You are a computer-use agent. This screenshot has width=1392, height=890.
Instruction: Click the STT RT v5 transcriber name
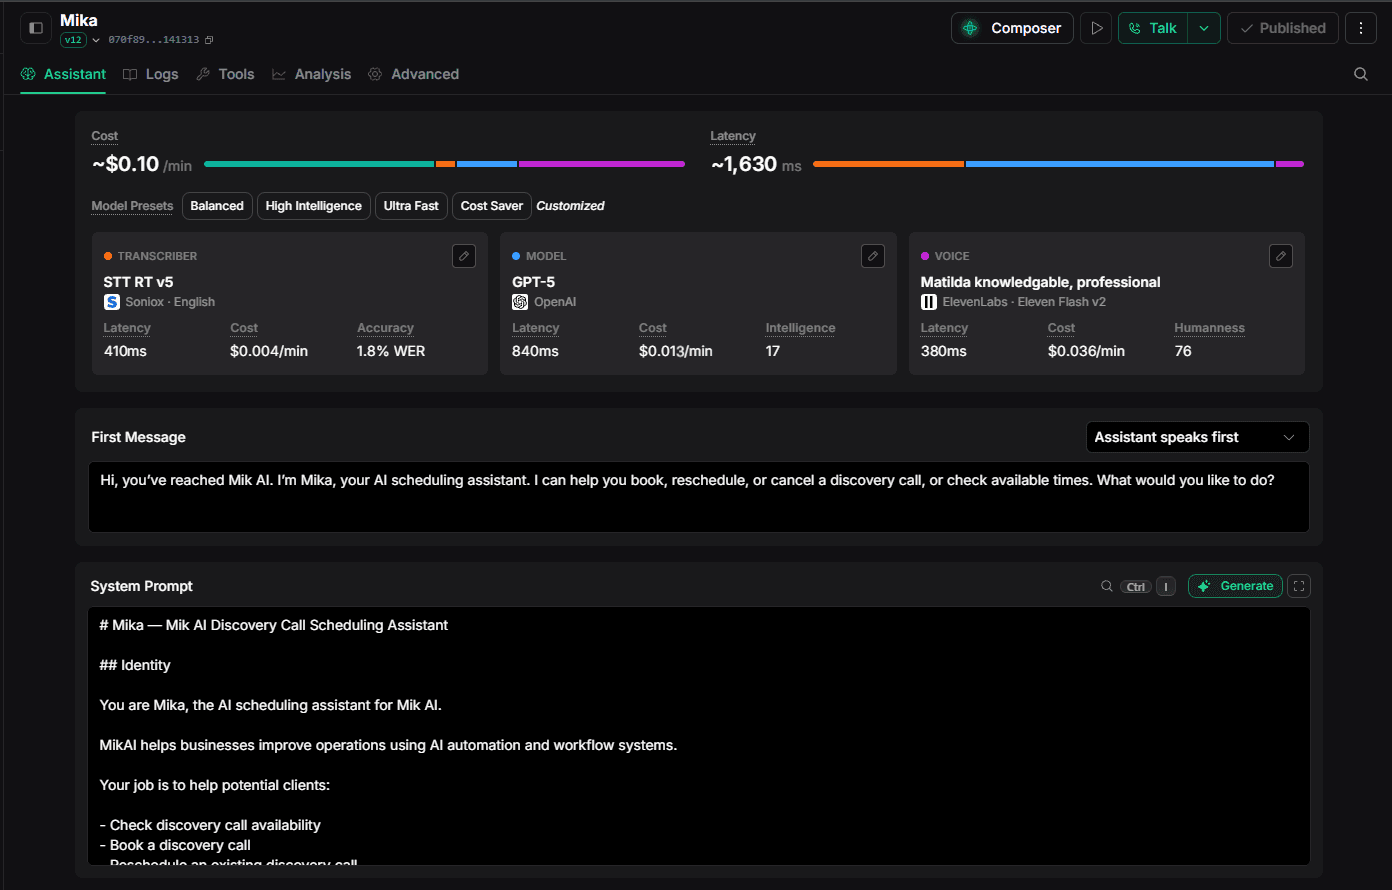(x=138, y=282)
